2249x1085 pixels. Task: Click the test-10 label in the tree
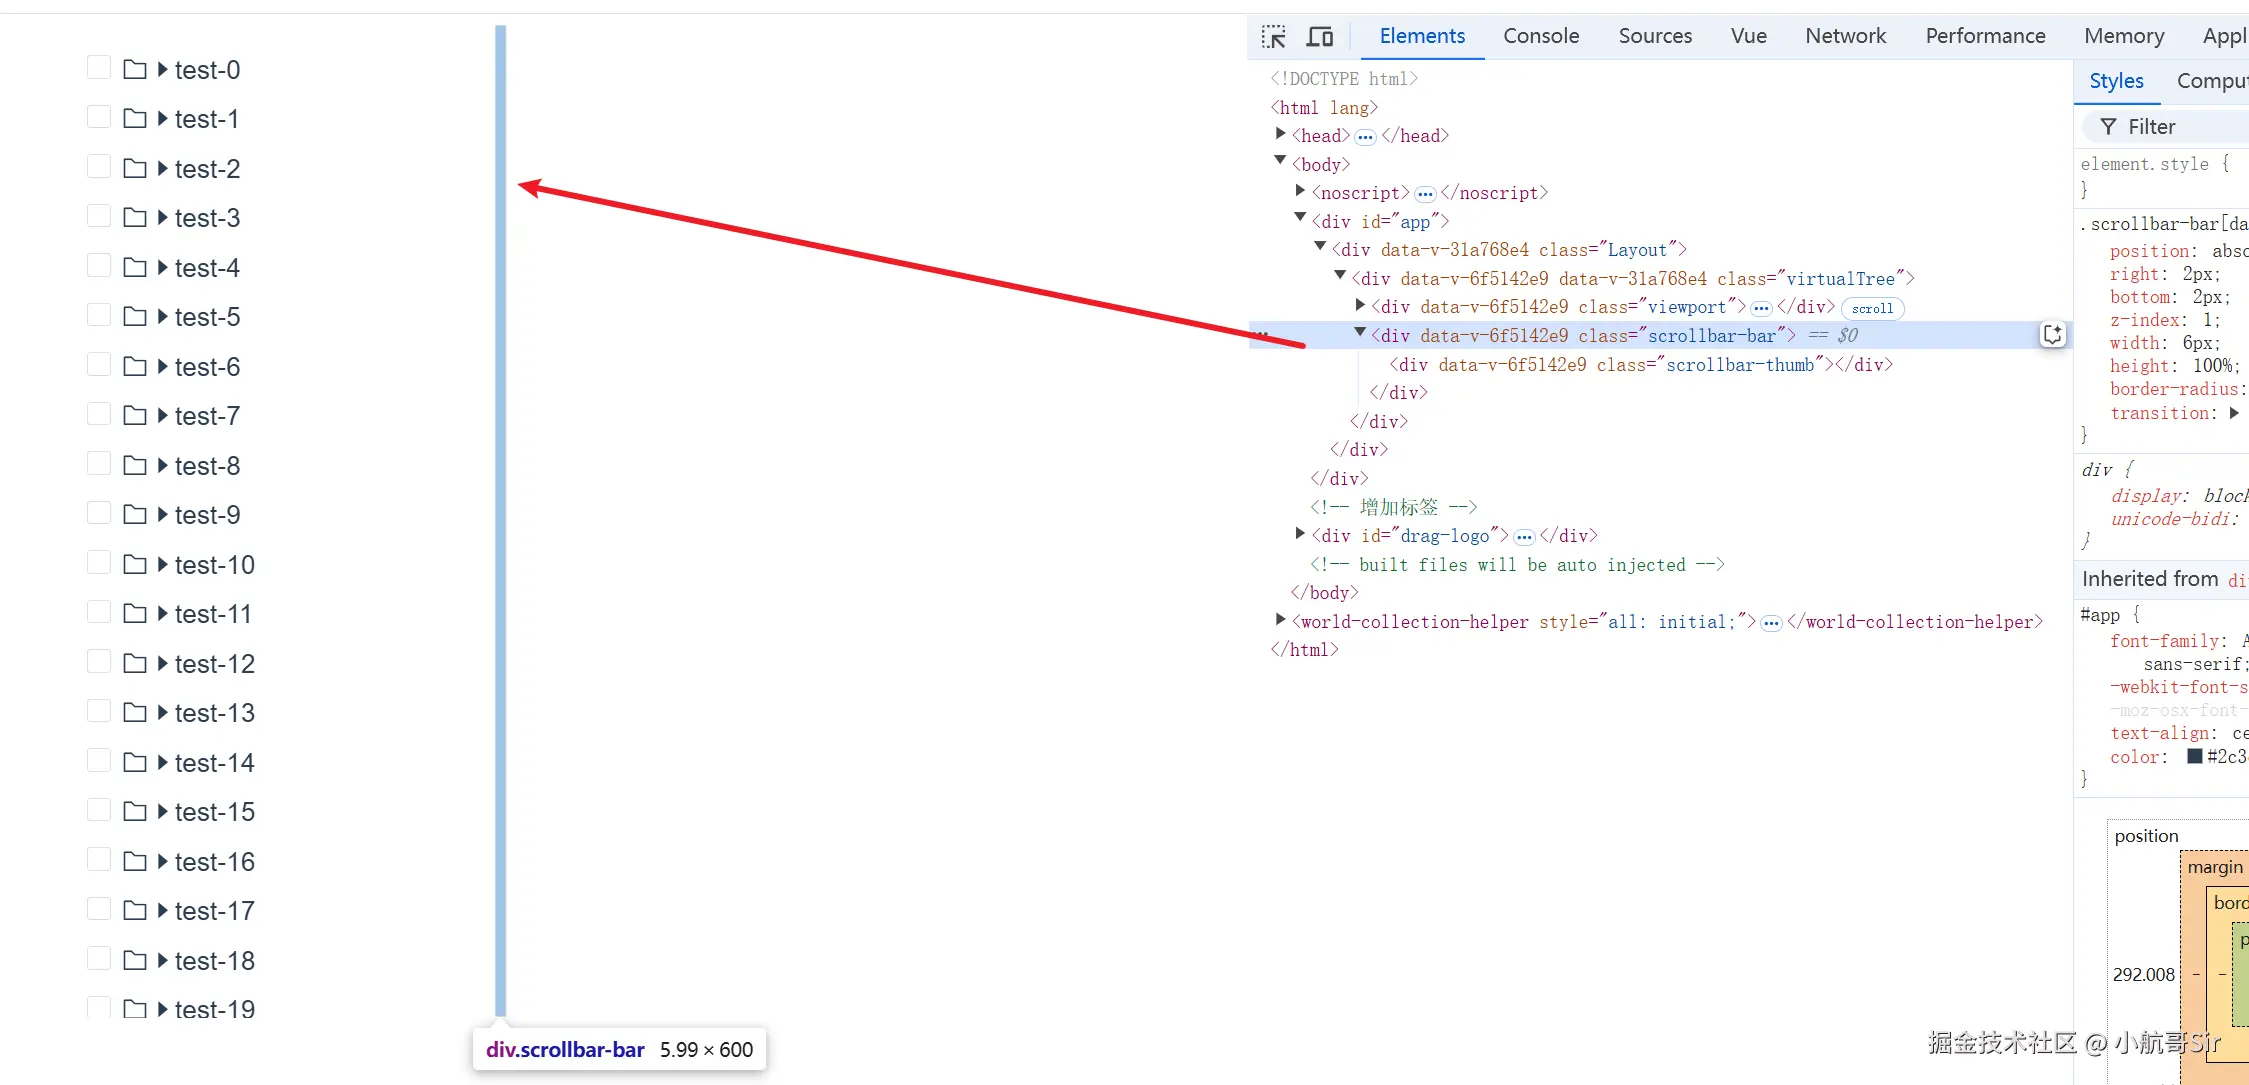[215, 565]
